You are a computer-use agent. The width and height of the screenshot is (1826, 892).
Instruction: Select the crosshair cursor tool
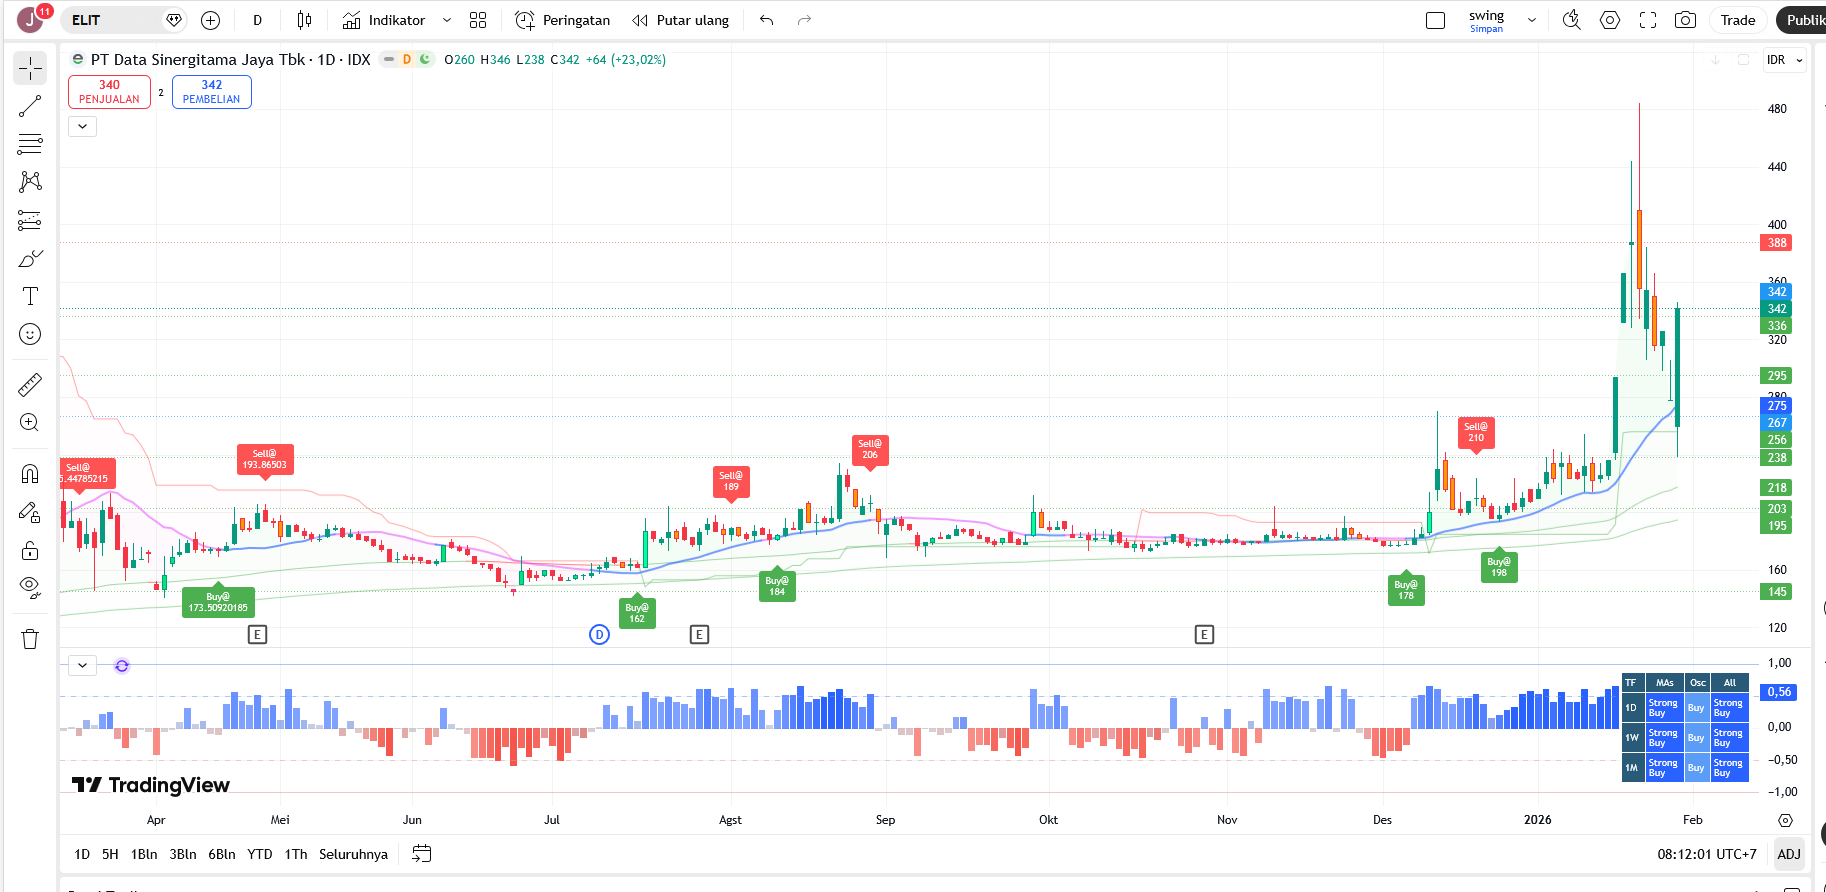pyautogui.click(x=30, y=68)
